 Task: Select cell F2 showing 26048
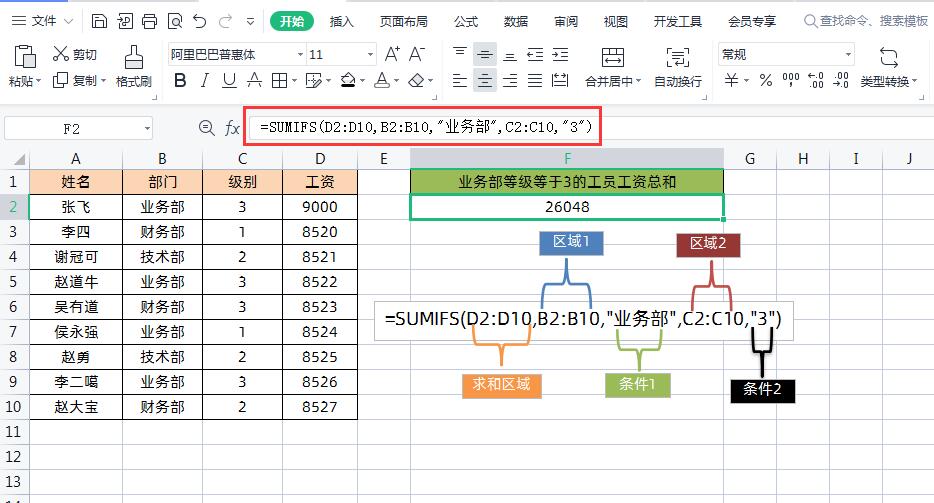click(x=567, y=207)
